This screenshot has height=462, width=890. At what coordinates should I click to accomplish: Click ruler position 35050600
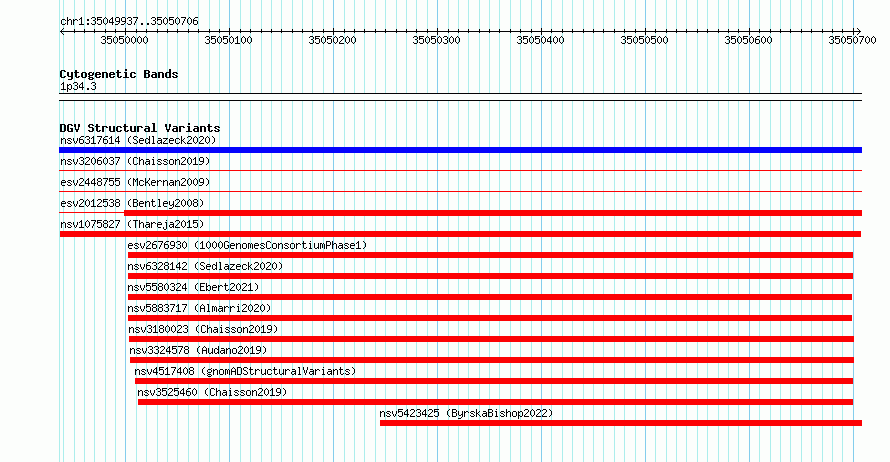pyautogui.click(x=748, y=40)
